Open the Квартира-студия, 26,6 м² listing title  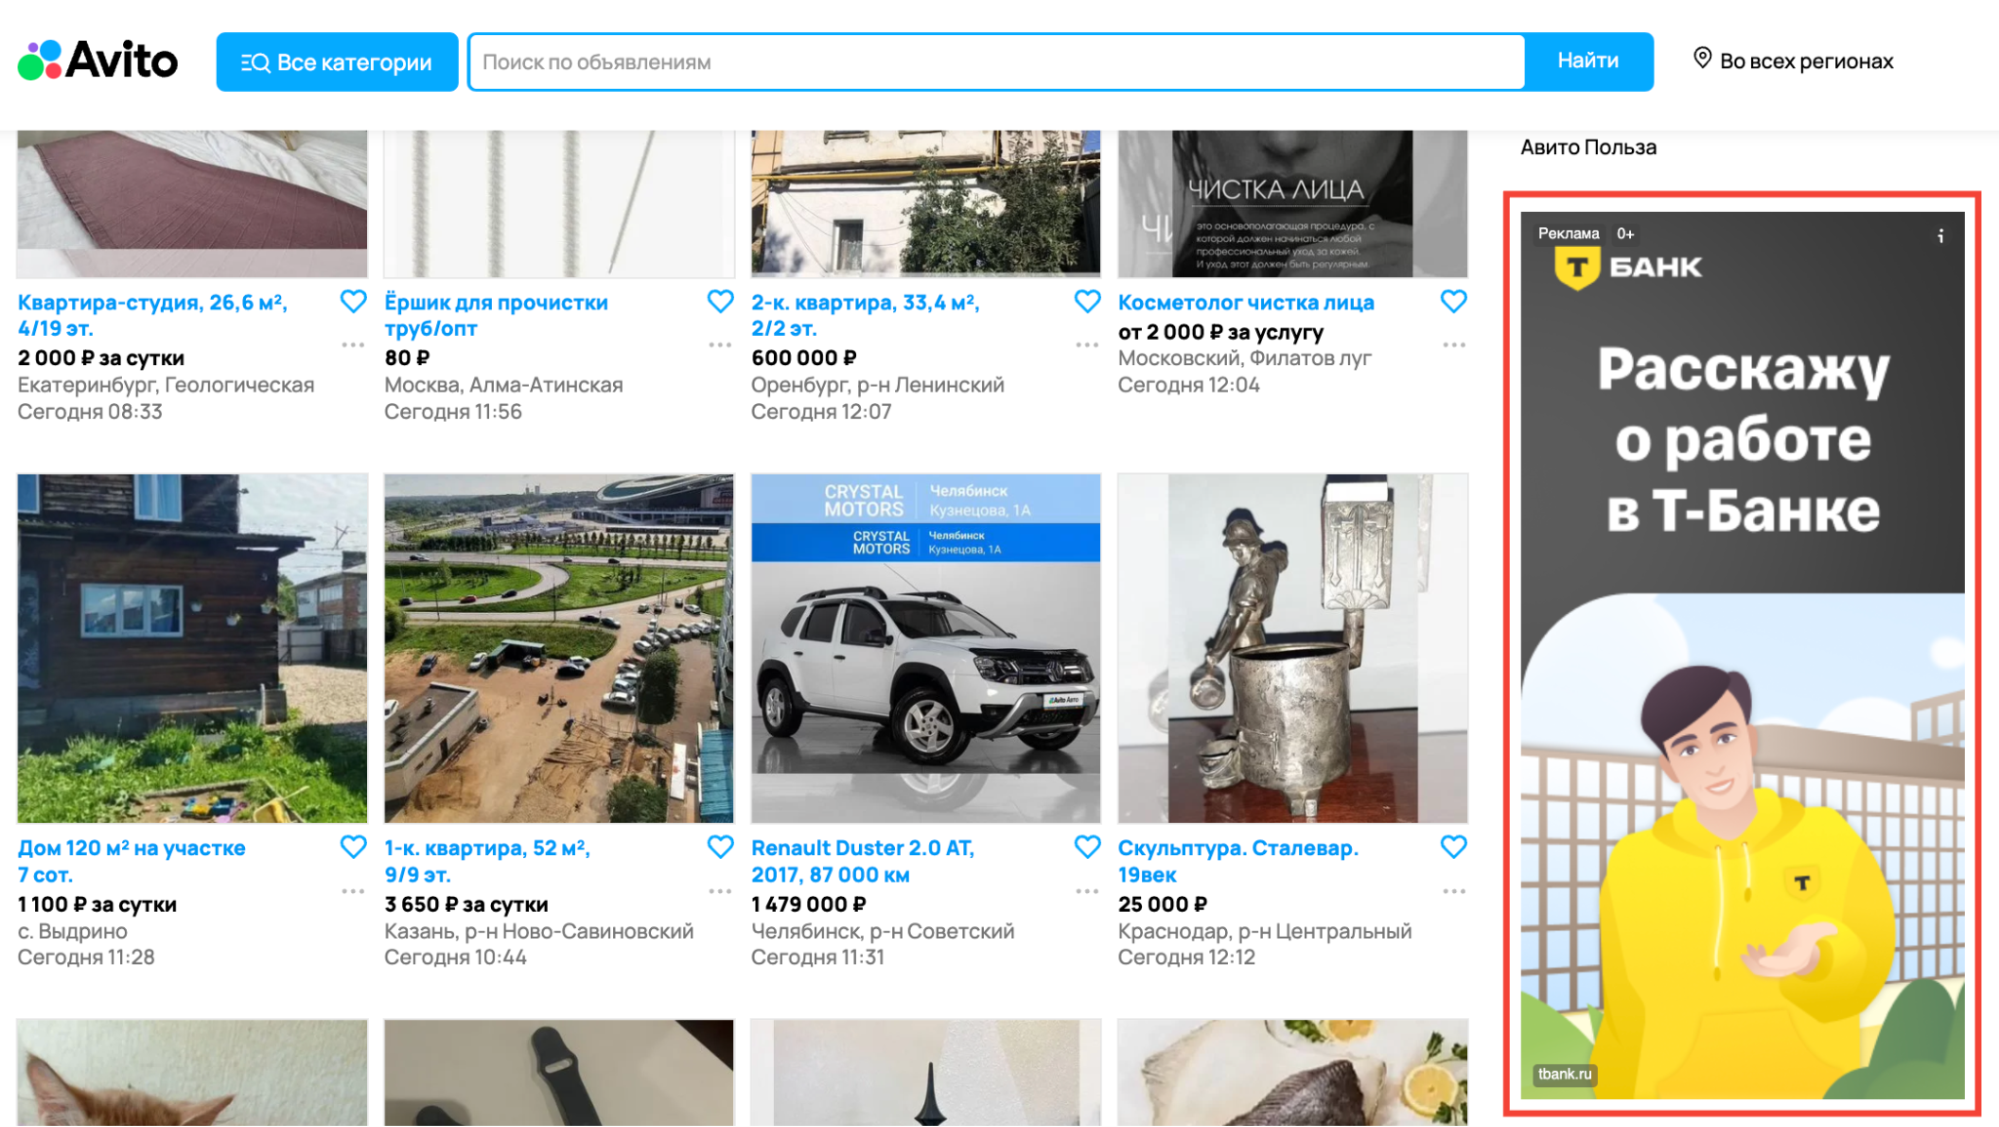[x=153, y=315]
